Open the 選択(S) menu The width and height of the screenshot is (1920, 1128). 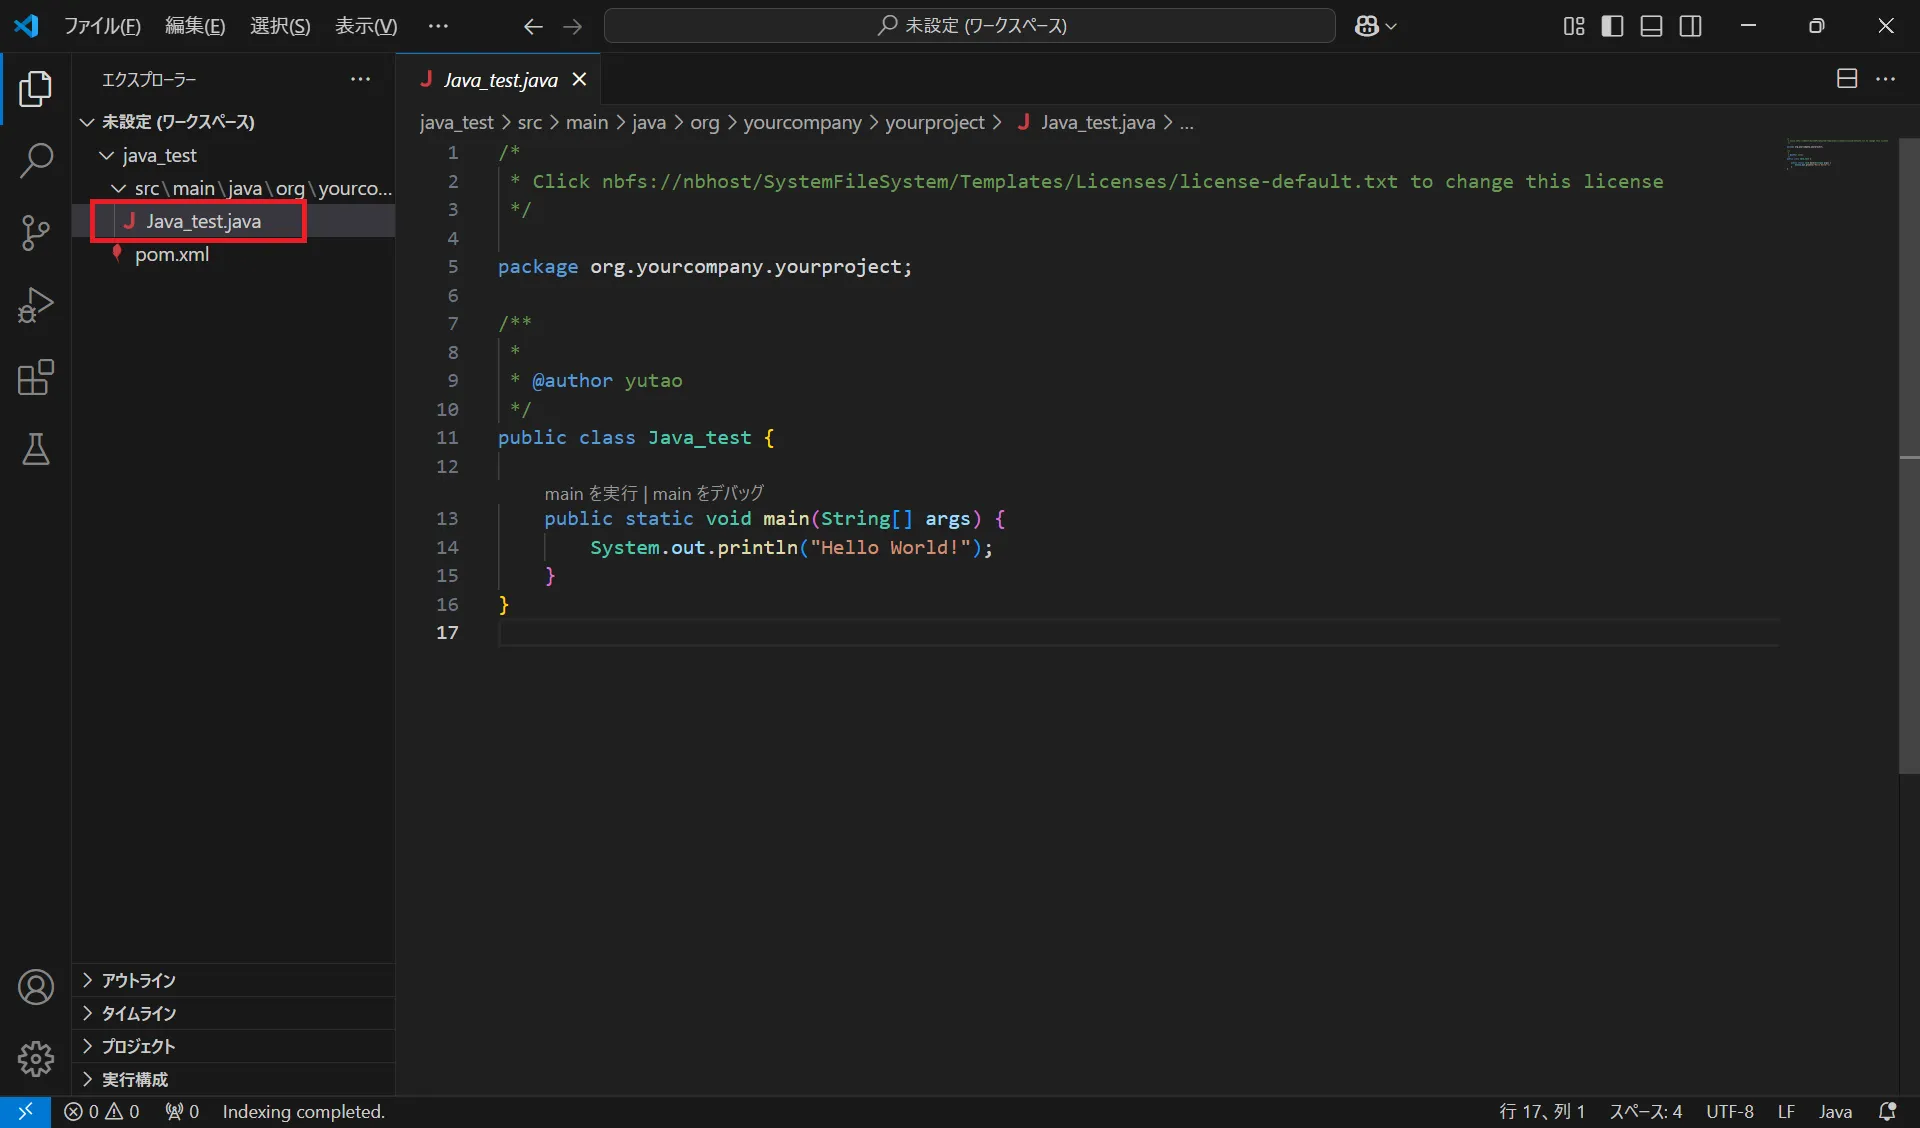pos(280,26)
